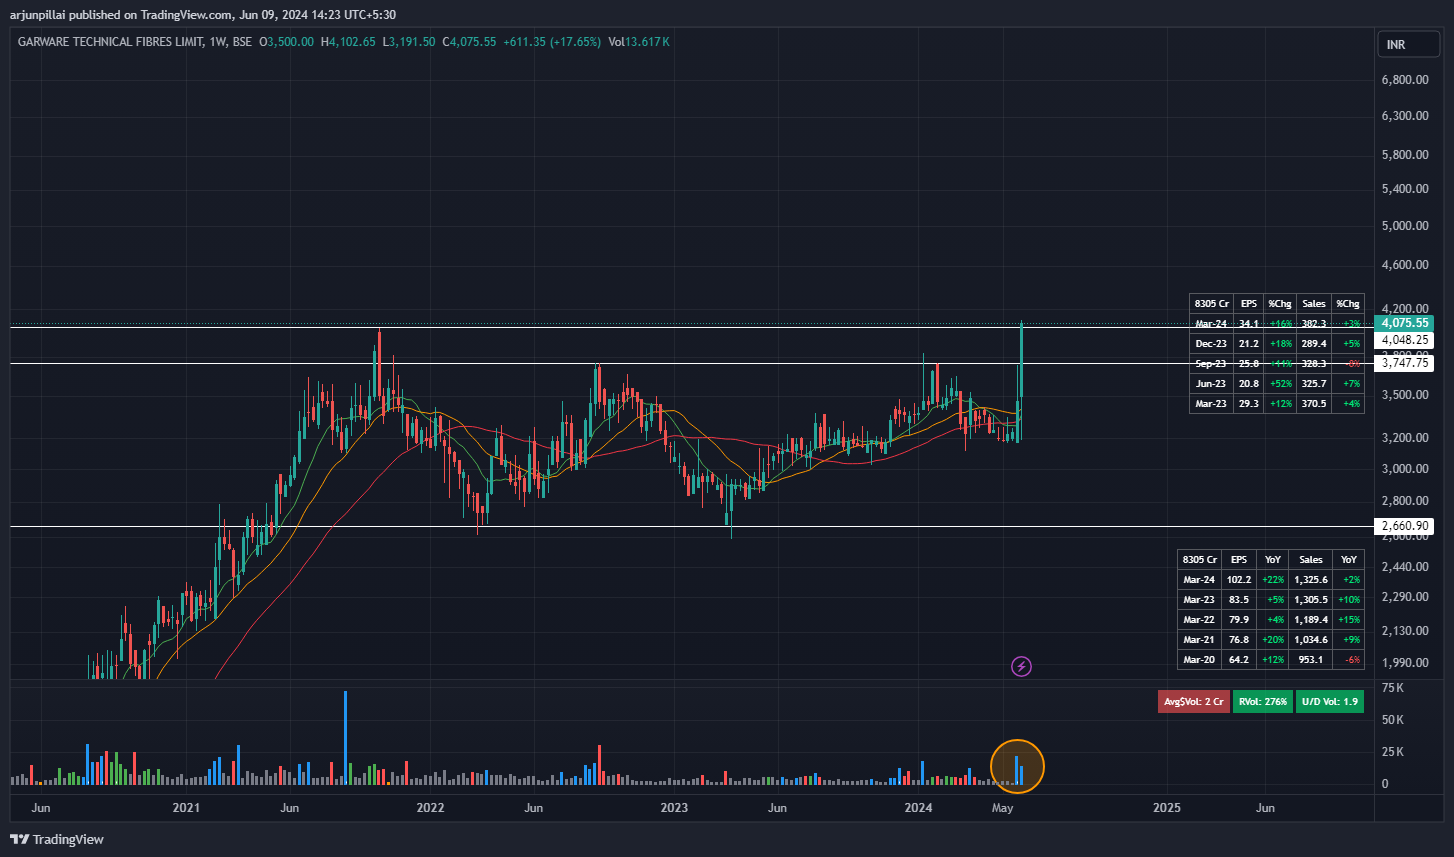
Task: Click the 5,800.00 price axis label
Action: (x=1403, y=155)
